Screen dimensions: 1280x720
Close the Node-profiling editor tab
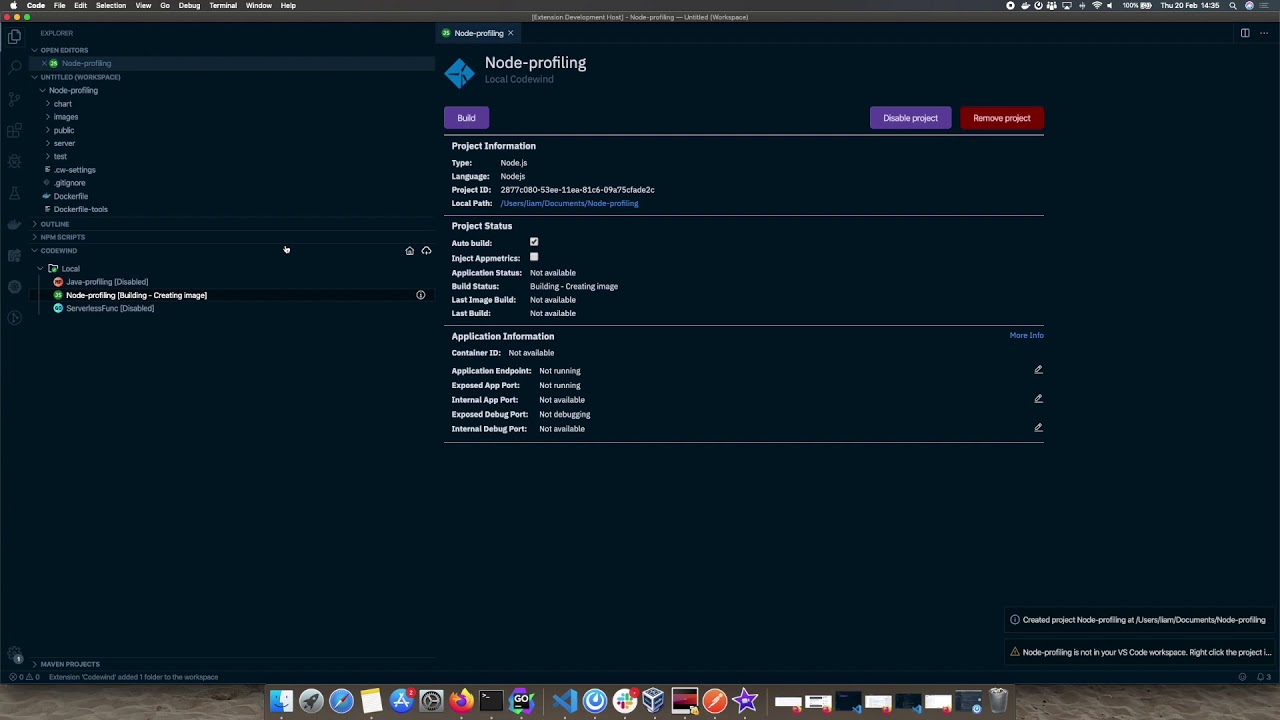click(x=510, y=33)
